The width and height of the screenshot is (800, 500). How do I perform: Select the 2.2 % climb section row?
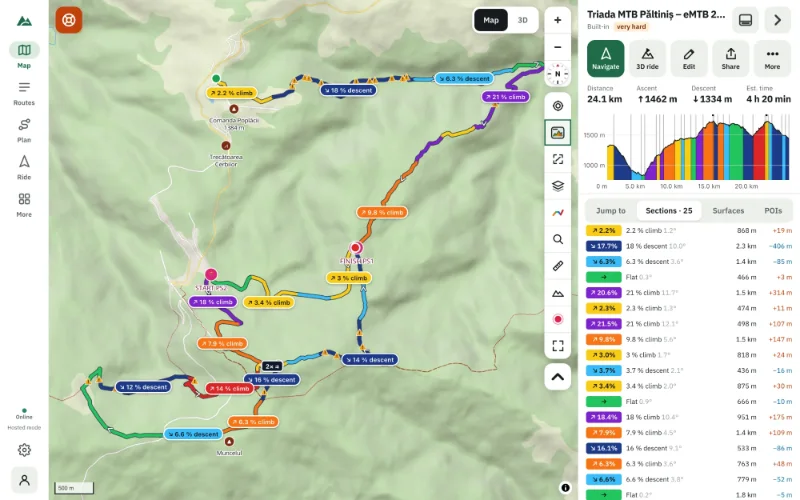click(x=689, y=231)
